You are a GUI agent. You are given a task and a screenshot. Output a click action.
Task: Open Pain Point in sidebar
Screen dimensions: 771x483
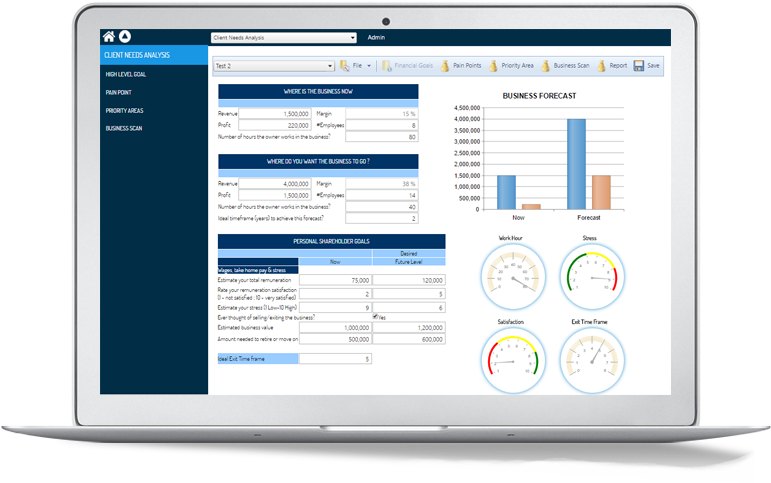pos(118,92)
